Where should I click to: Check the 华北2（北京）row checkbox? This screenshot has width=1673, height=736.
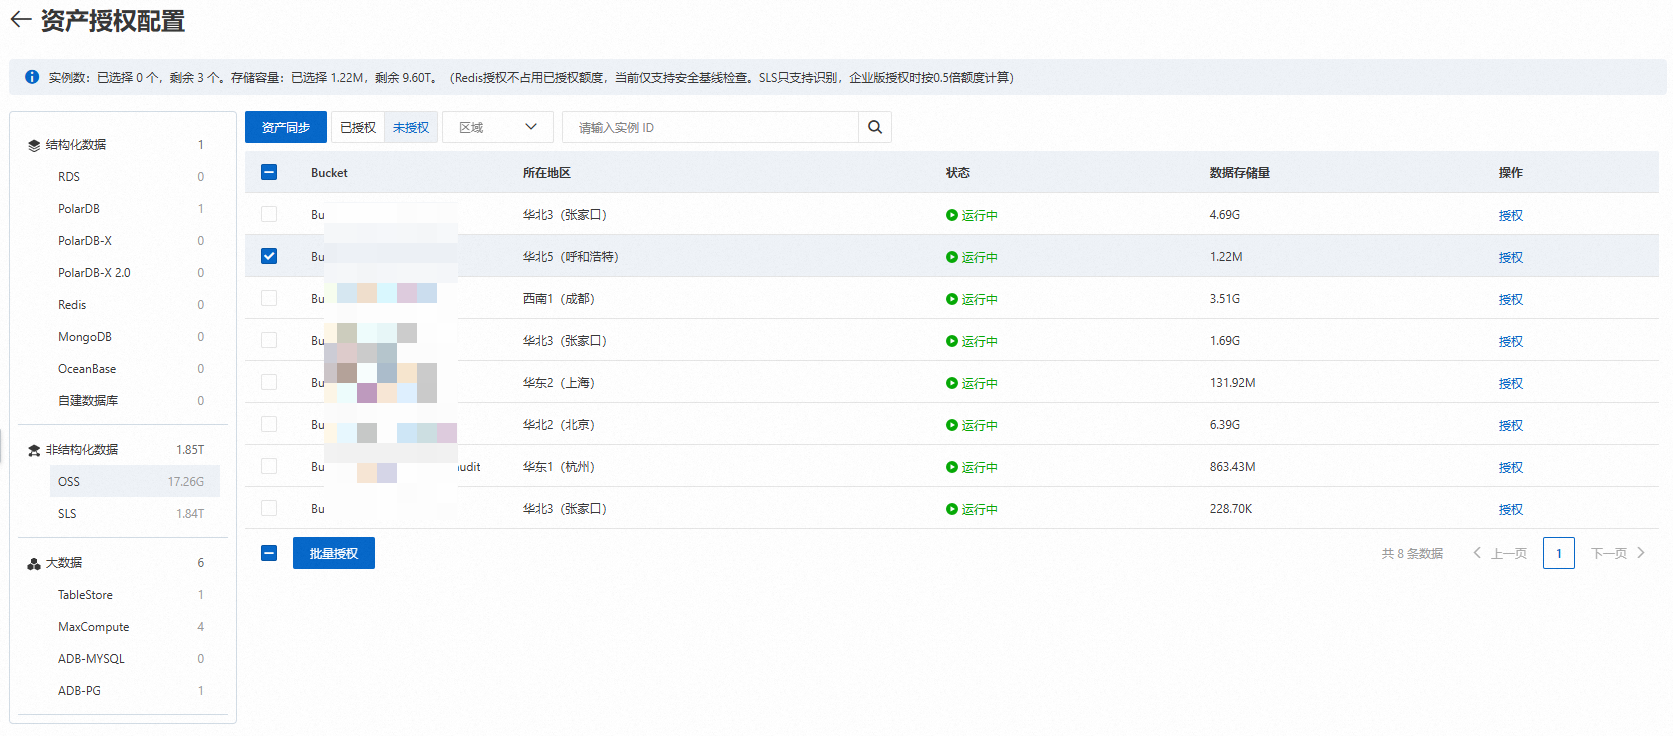coord(269,424)
